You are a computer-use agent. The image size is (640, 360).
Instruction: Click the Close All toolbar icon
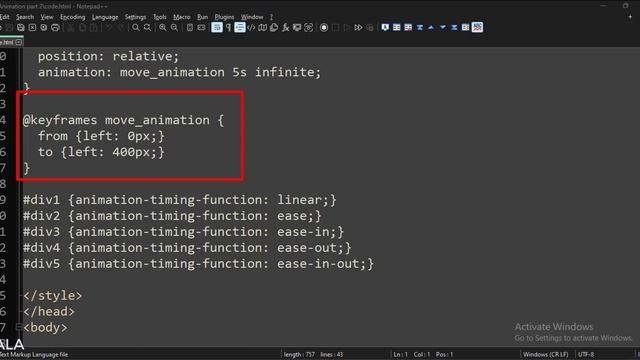pyautogui.click(x=43, y=27)
